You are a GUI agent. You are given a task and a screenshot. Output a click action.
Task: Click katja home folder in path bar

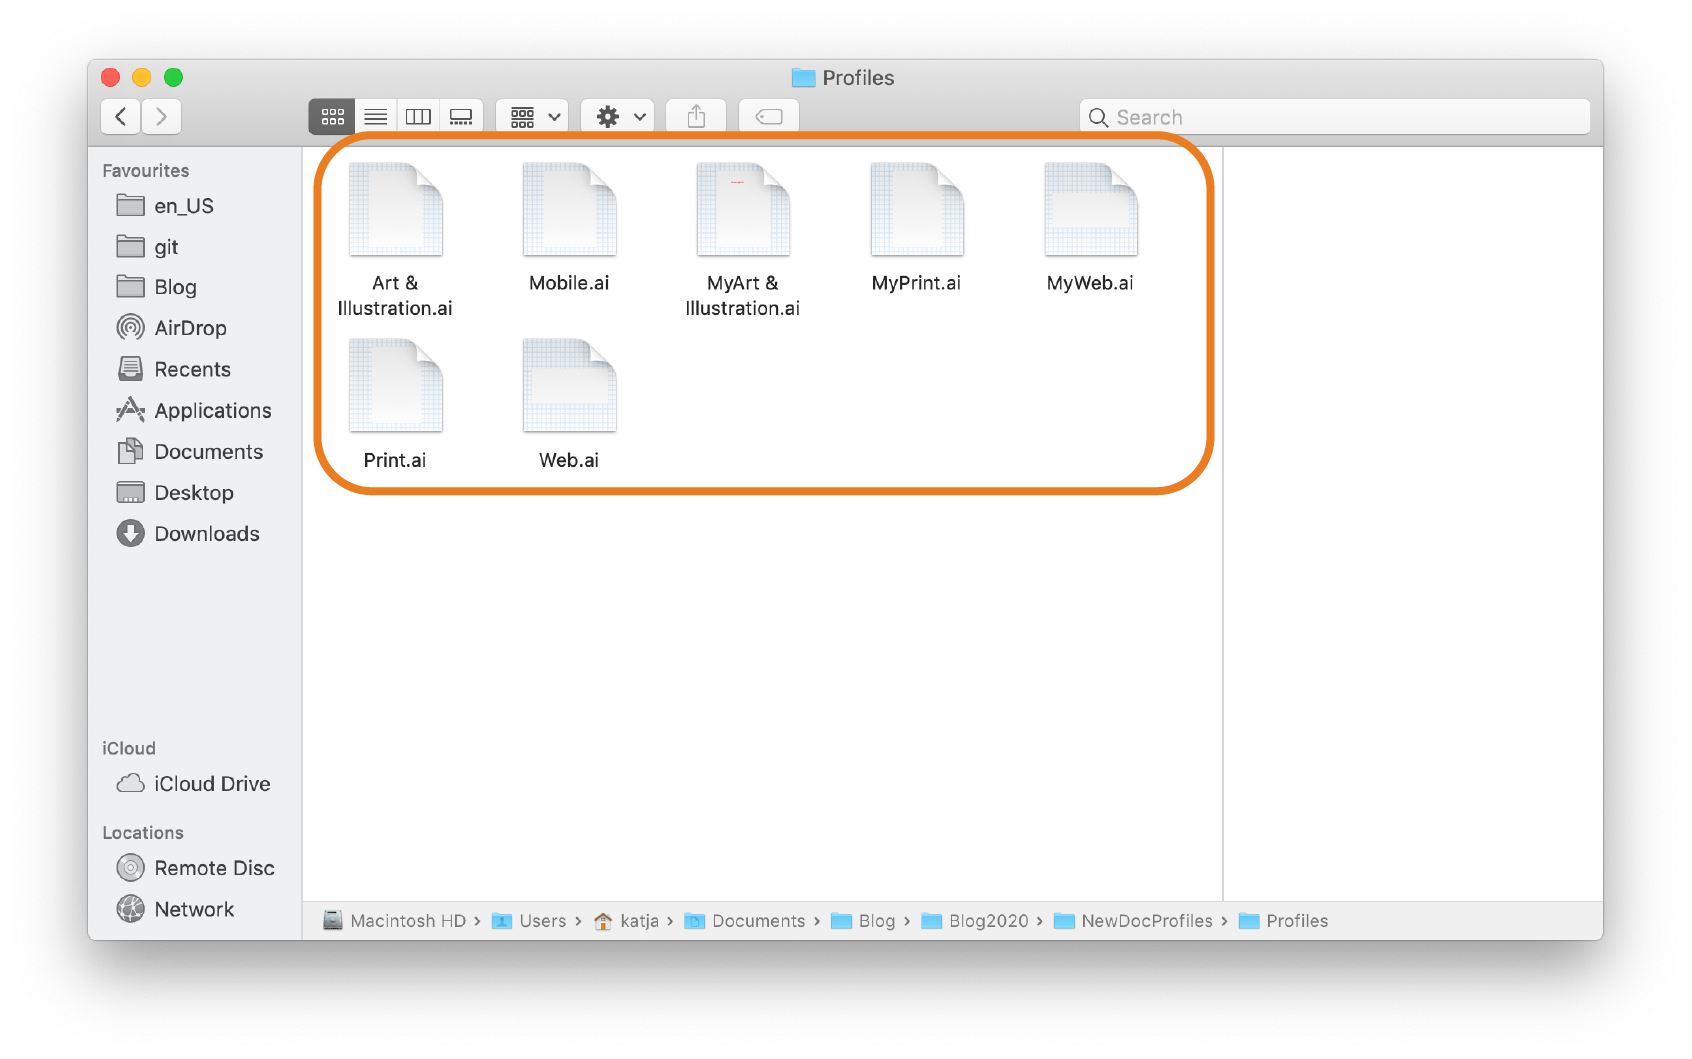point(627,920)
